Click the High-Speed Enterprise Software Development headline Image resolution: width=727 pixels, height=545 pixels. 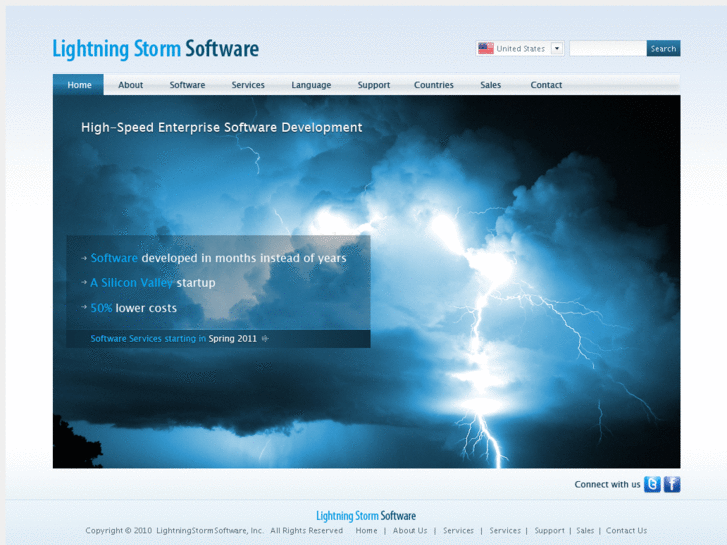[x=222, y=127]
